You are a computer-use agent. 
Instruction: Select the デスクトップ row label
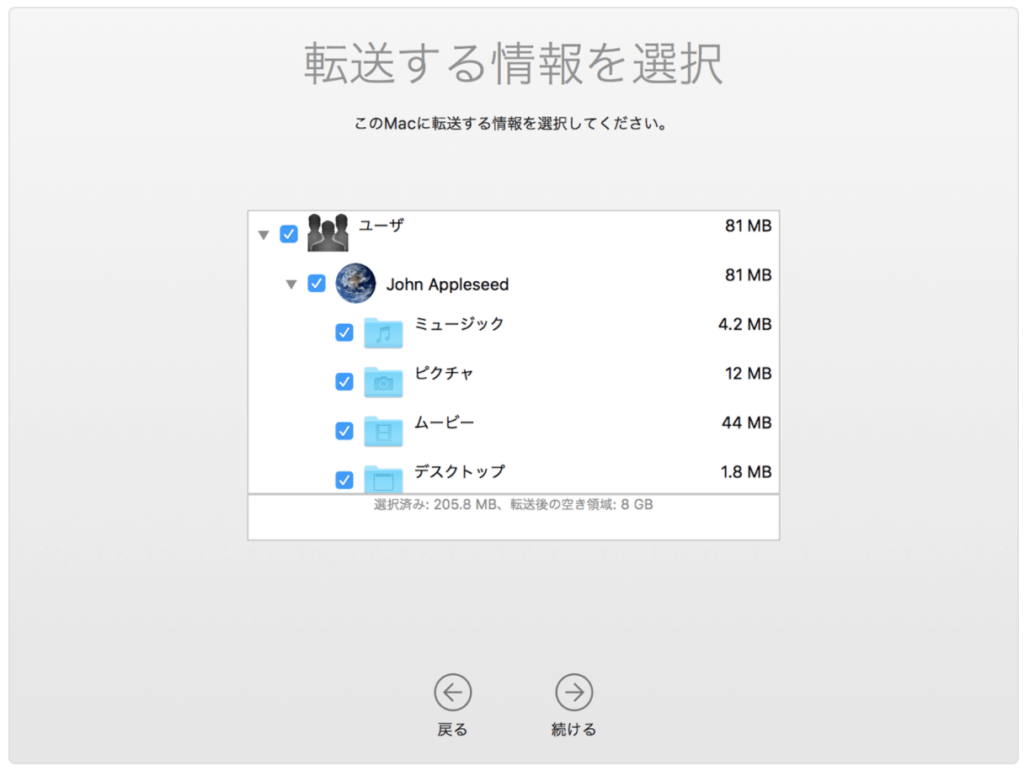460,471
